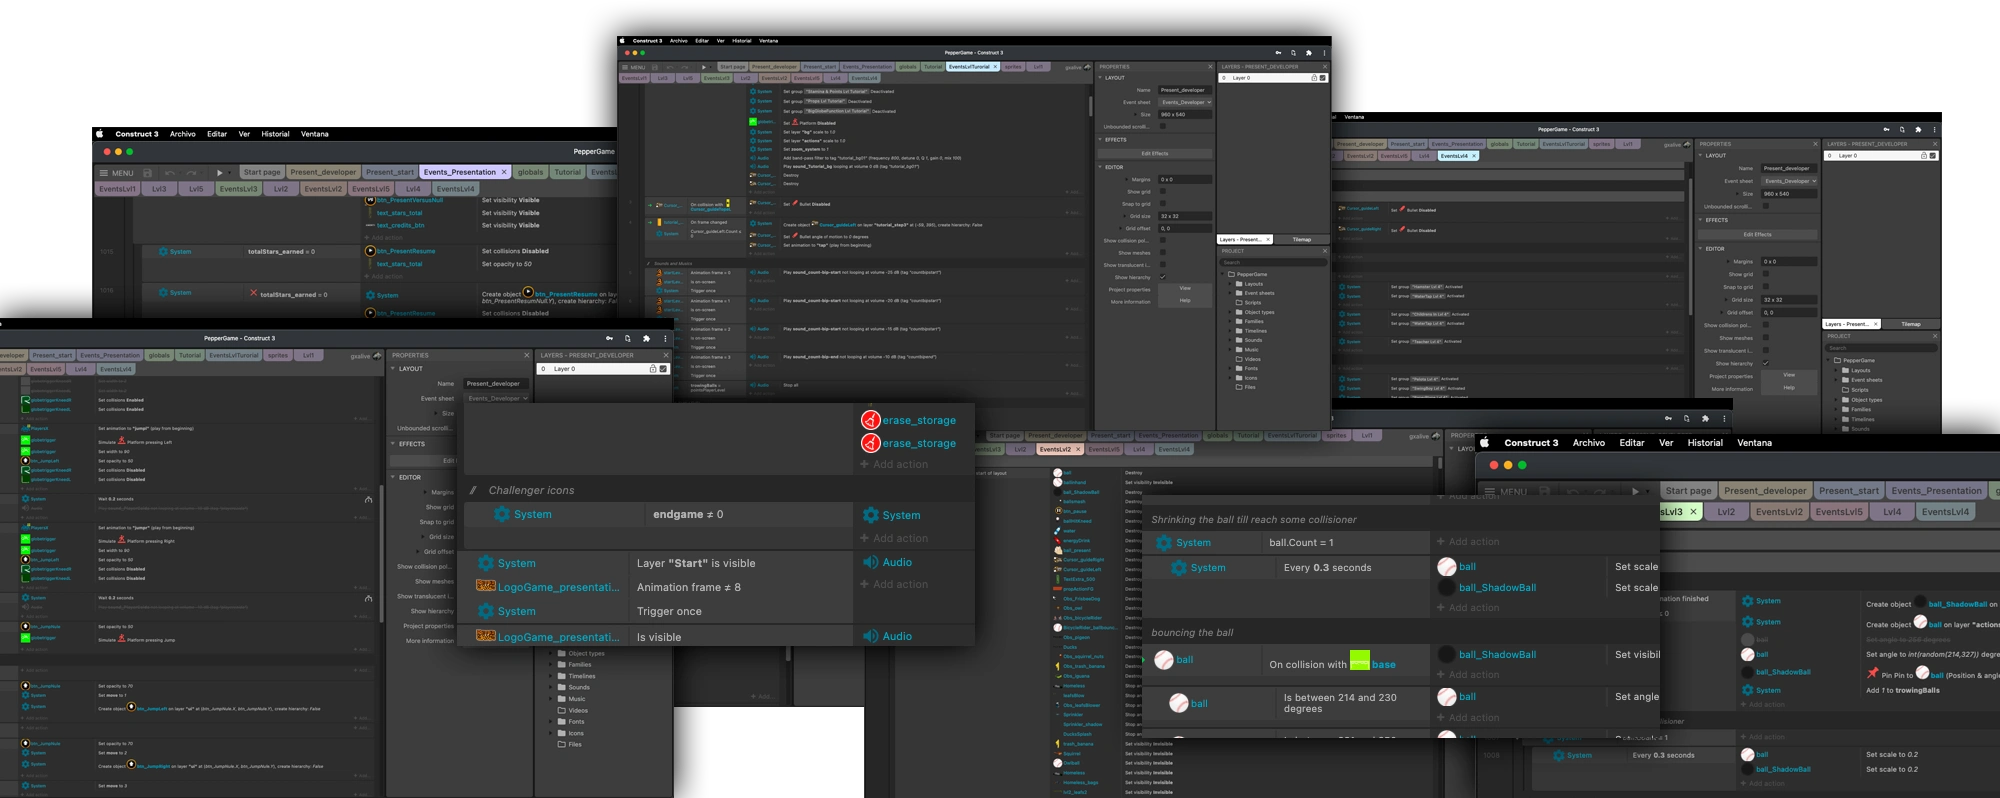
Task: Collapse EFFECTS section in right window Properties
Action: tap(1702, 220)
